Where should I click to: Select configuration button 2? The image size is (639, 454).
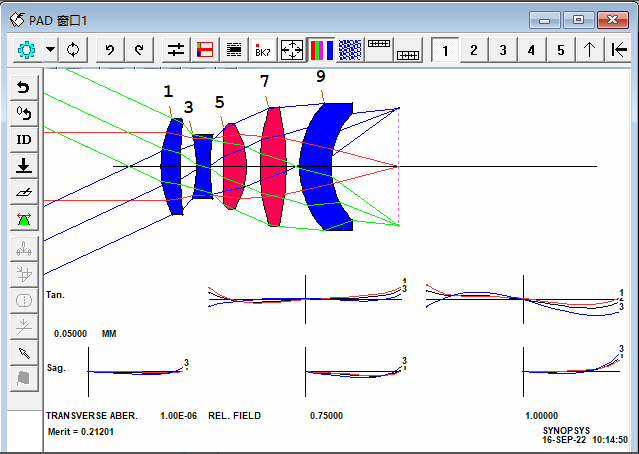[474, 50]
